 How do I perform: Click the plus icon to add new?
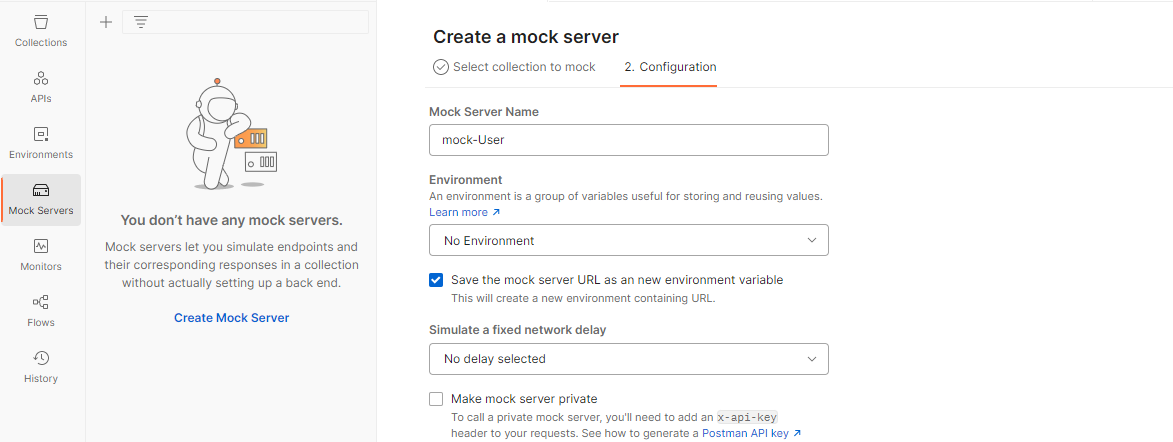106,22
